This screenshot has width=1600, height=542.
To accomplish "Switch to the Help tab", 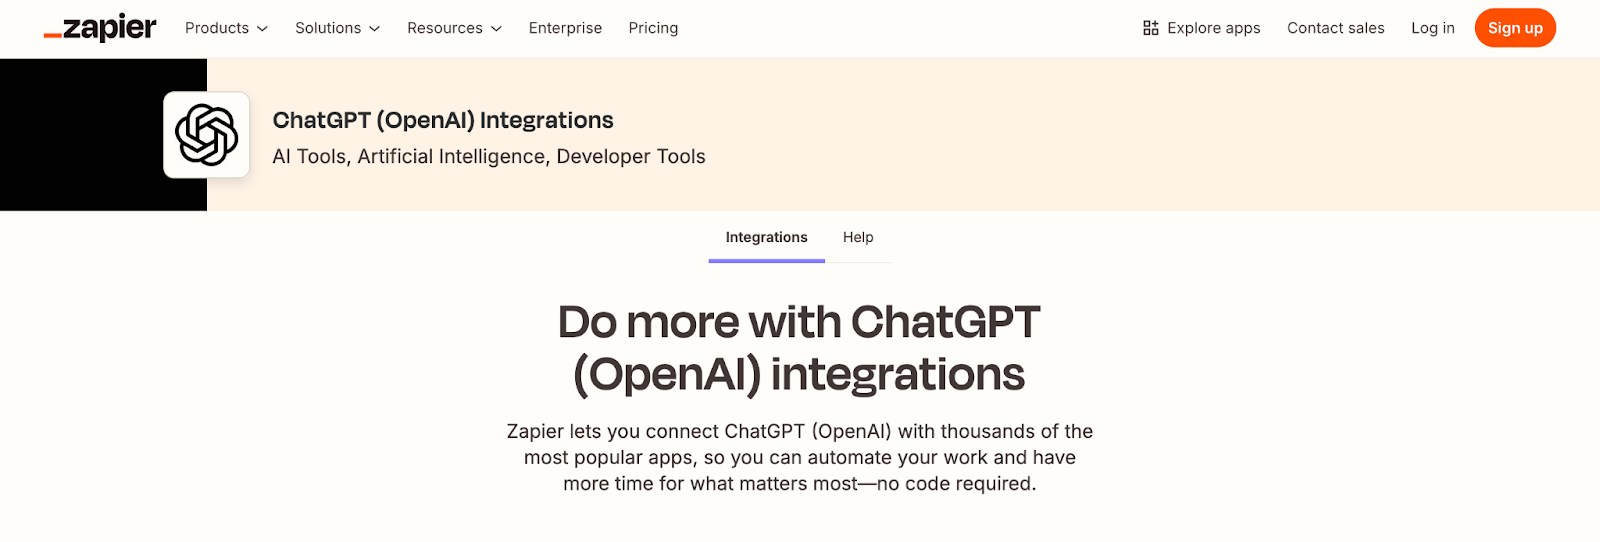I will pyautogui.click(x=858, y=237).
